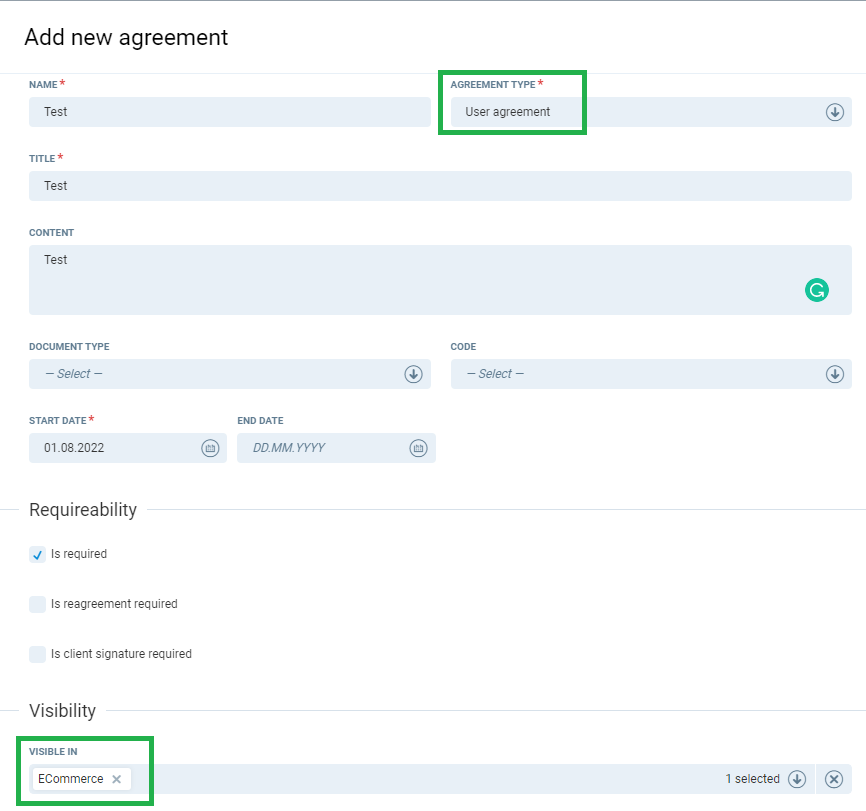Viewport: 866px width, 811px height.
Task: Open the End Date calendar picker
Action: [418, 448]
